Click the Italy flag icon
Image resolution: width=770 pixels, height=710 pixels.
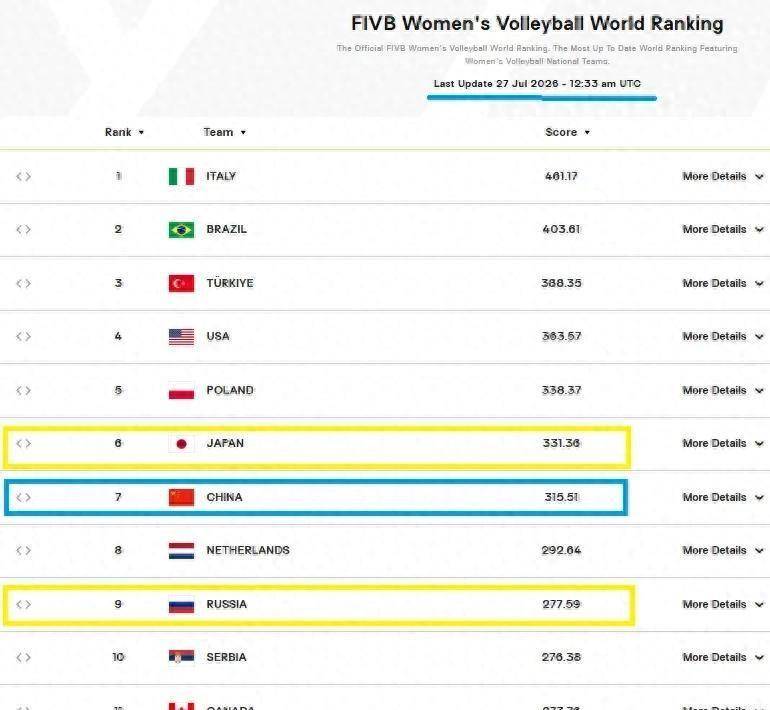pos(181,176)
